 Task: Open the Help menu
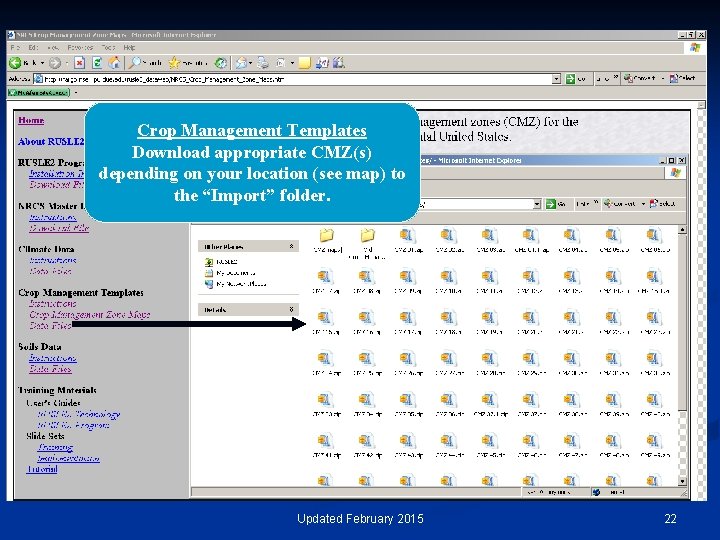[x=129, y=47]
